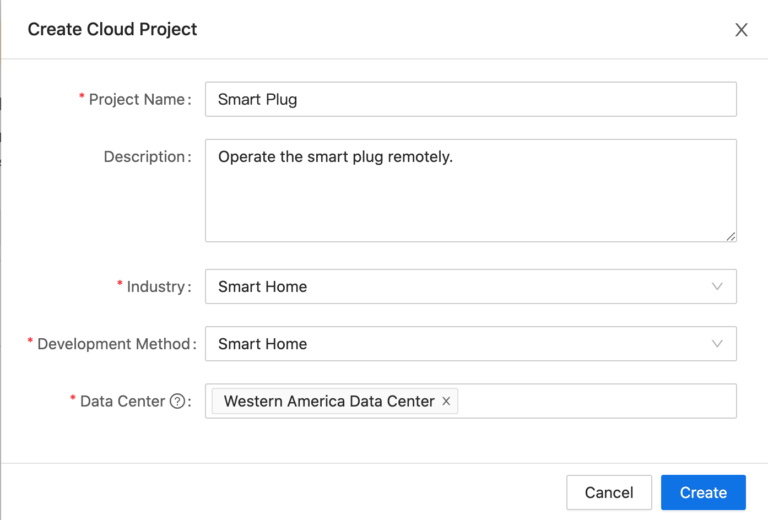Image resolution: width=768 pixels, height=520 pixels.
Task: Close the Create Cloud Project dialog
Action: click(741, 30)
